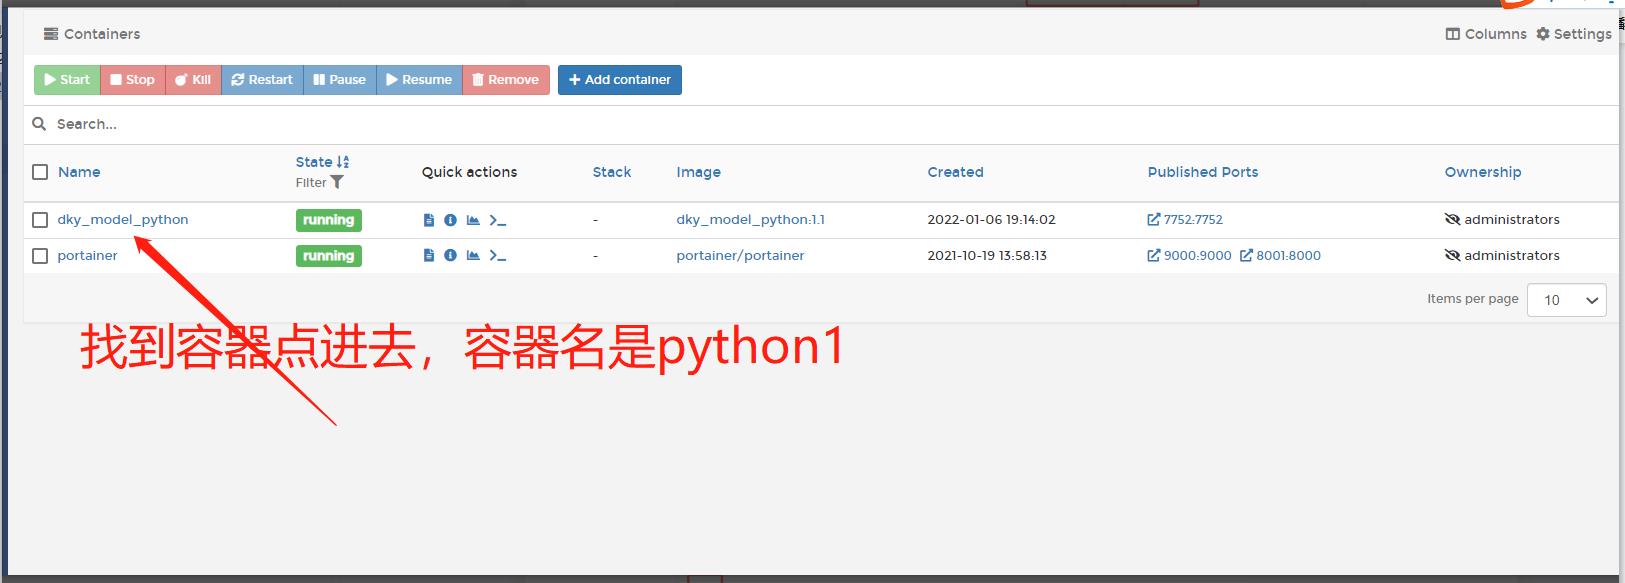Open logs icon for portainer container
Viewport: 1625px width, 583px height.
pos(429,256)
